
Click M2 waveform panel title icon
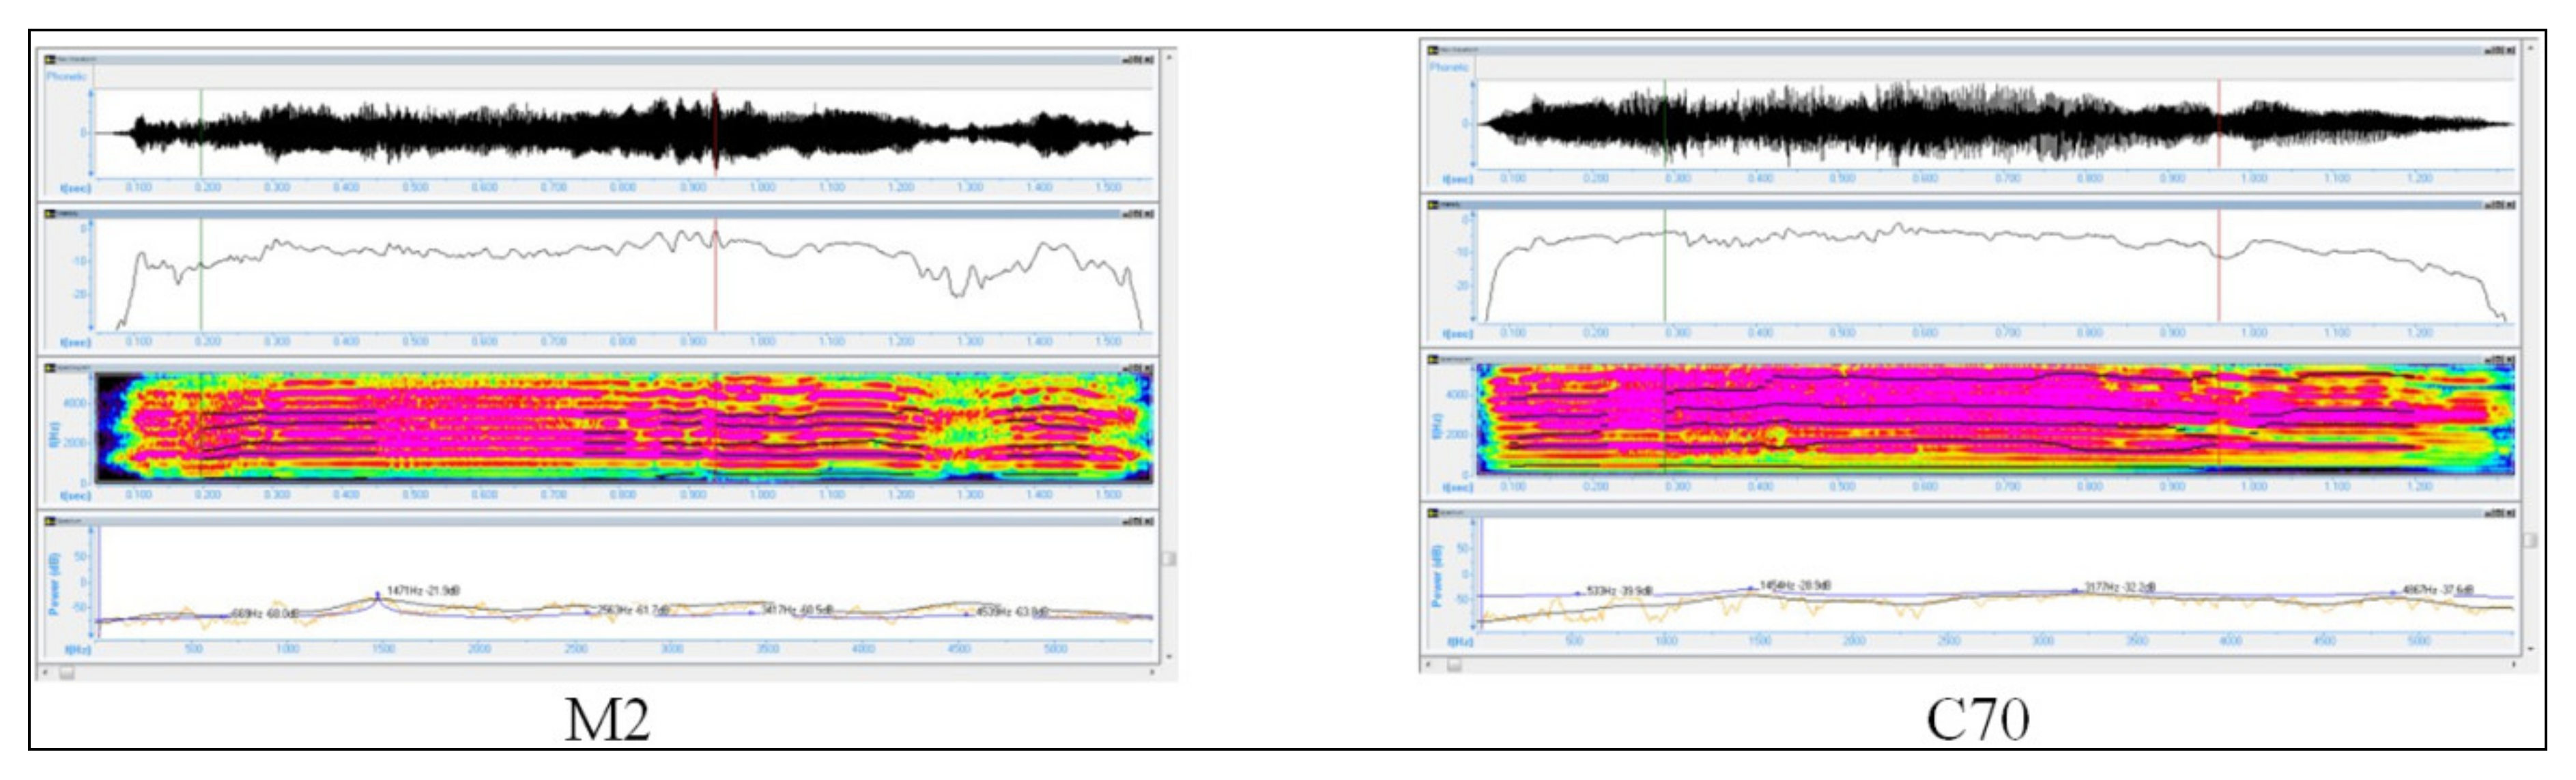[x=51, y=60]
